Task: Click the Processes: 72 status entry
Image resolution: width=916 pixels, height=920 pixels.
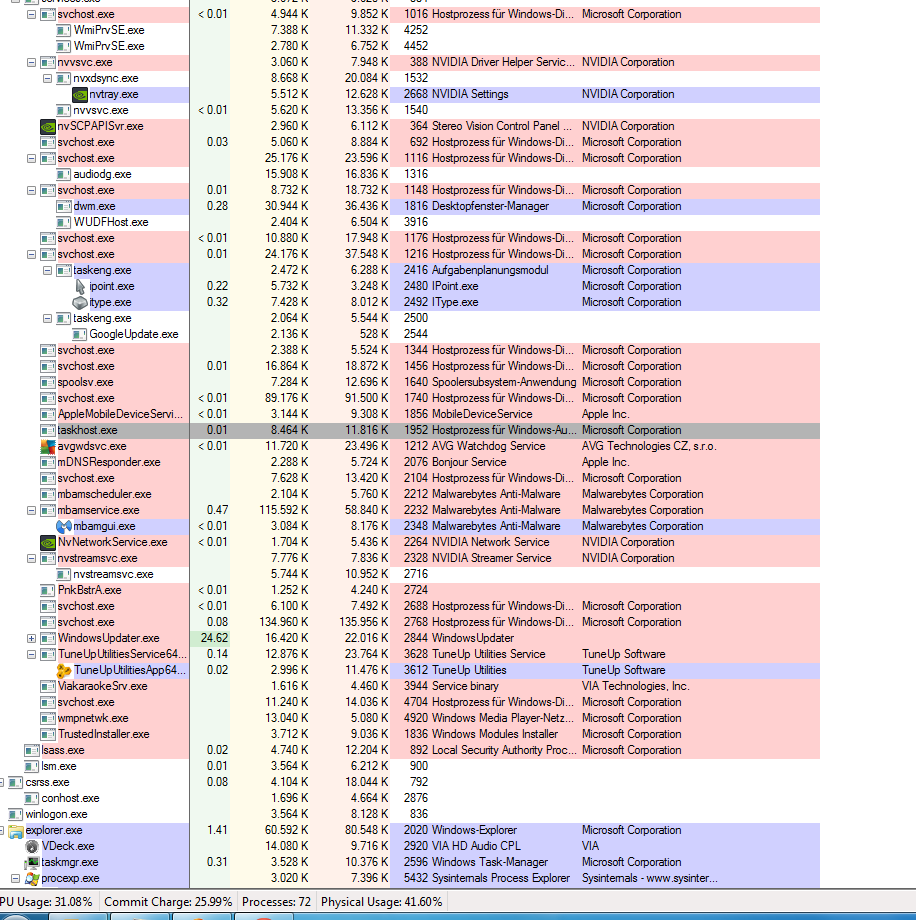Action: 276,902
